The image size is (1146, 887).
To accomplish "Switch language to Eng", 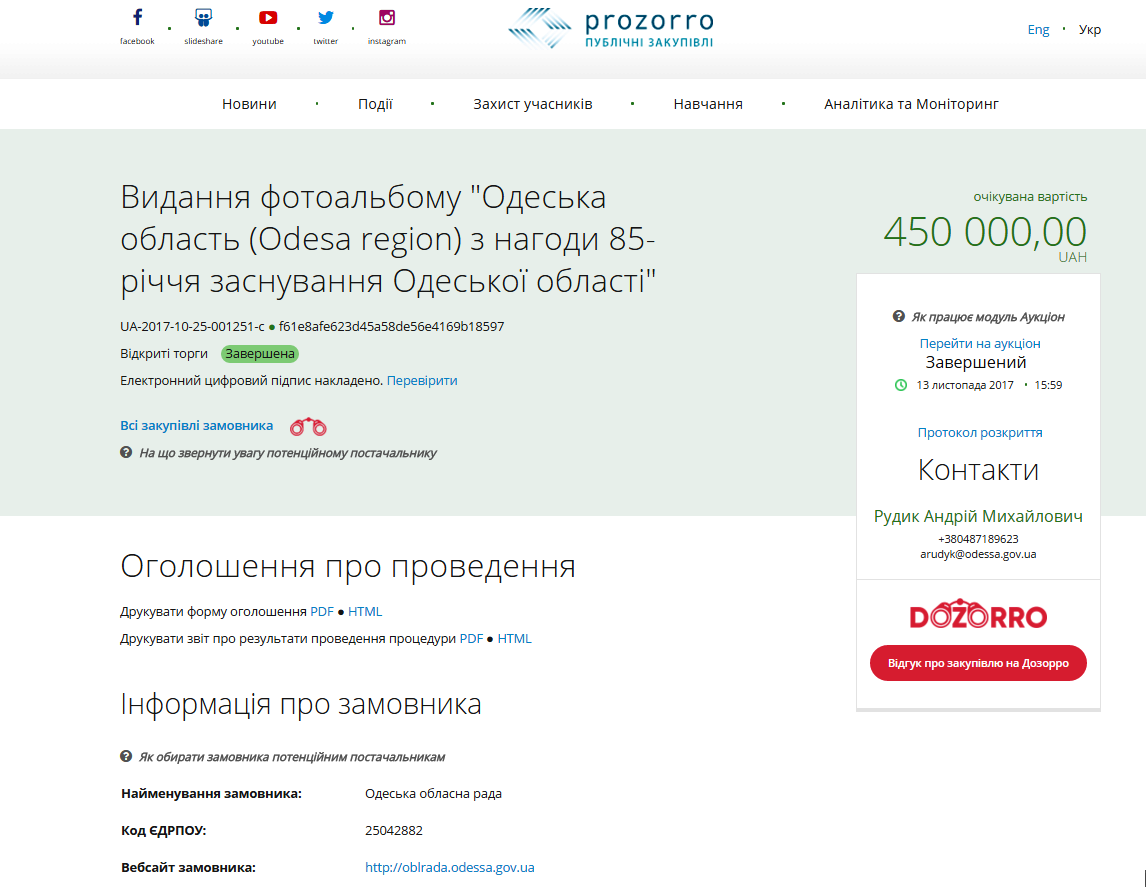I will click(x=1038, y=29).
